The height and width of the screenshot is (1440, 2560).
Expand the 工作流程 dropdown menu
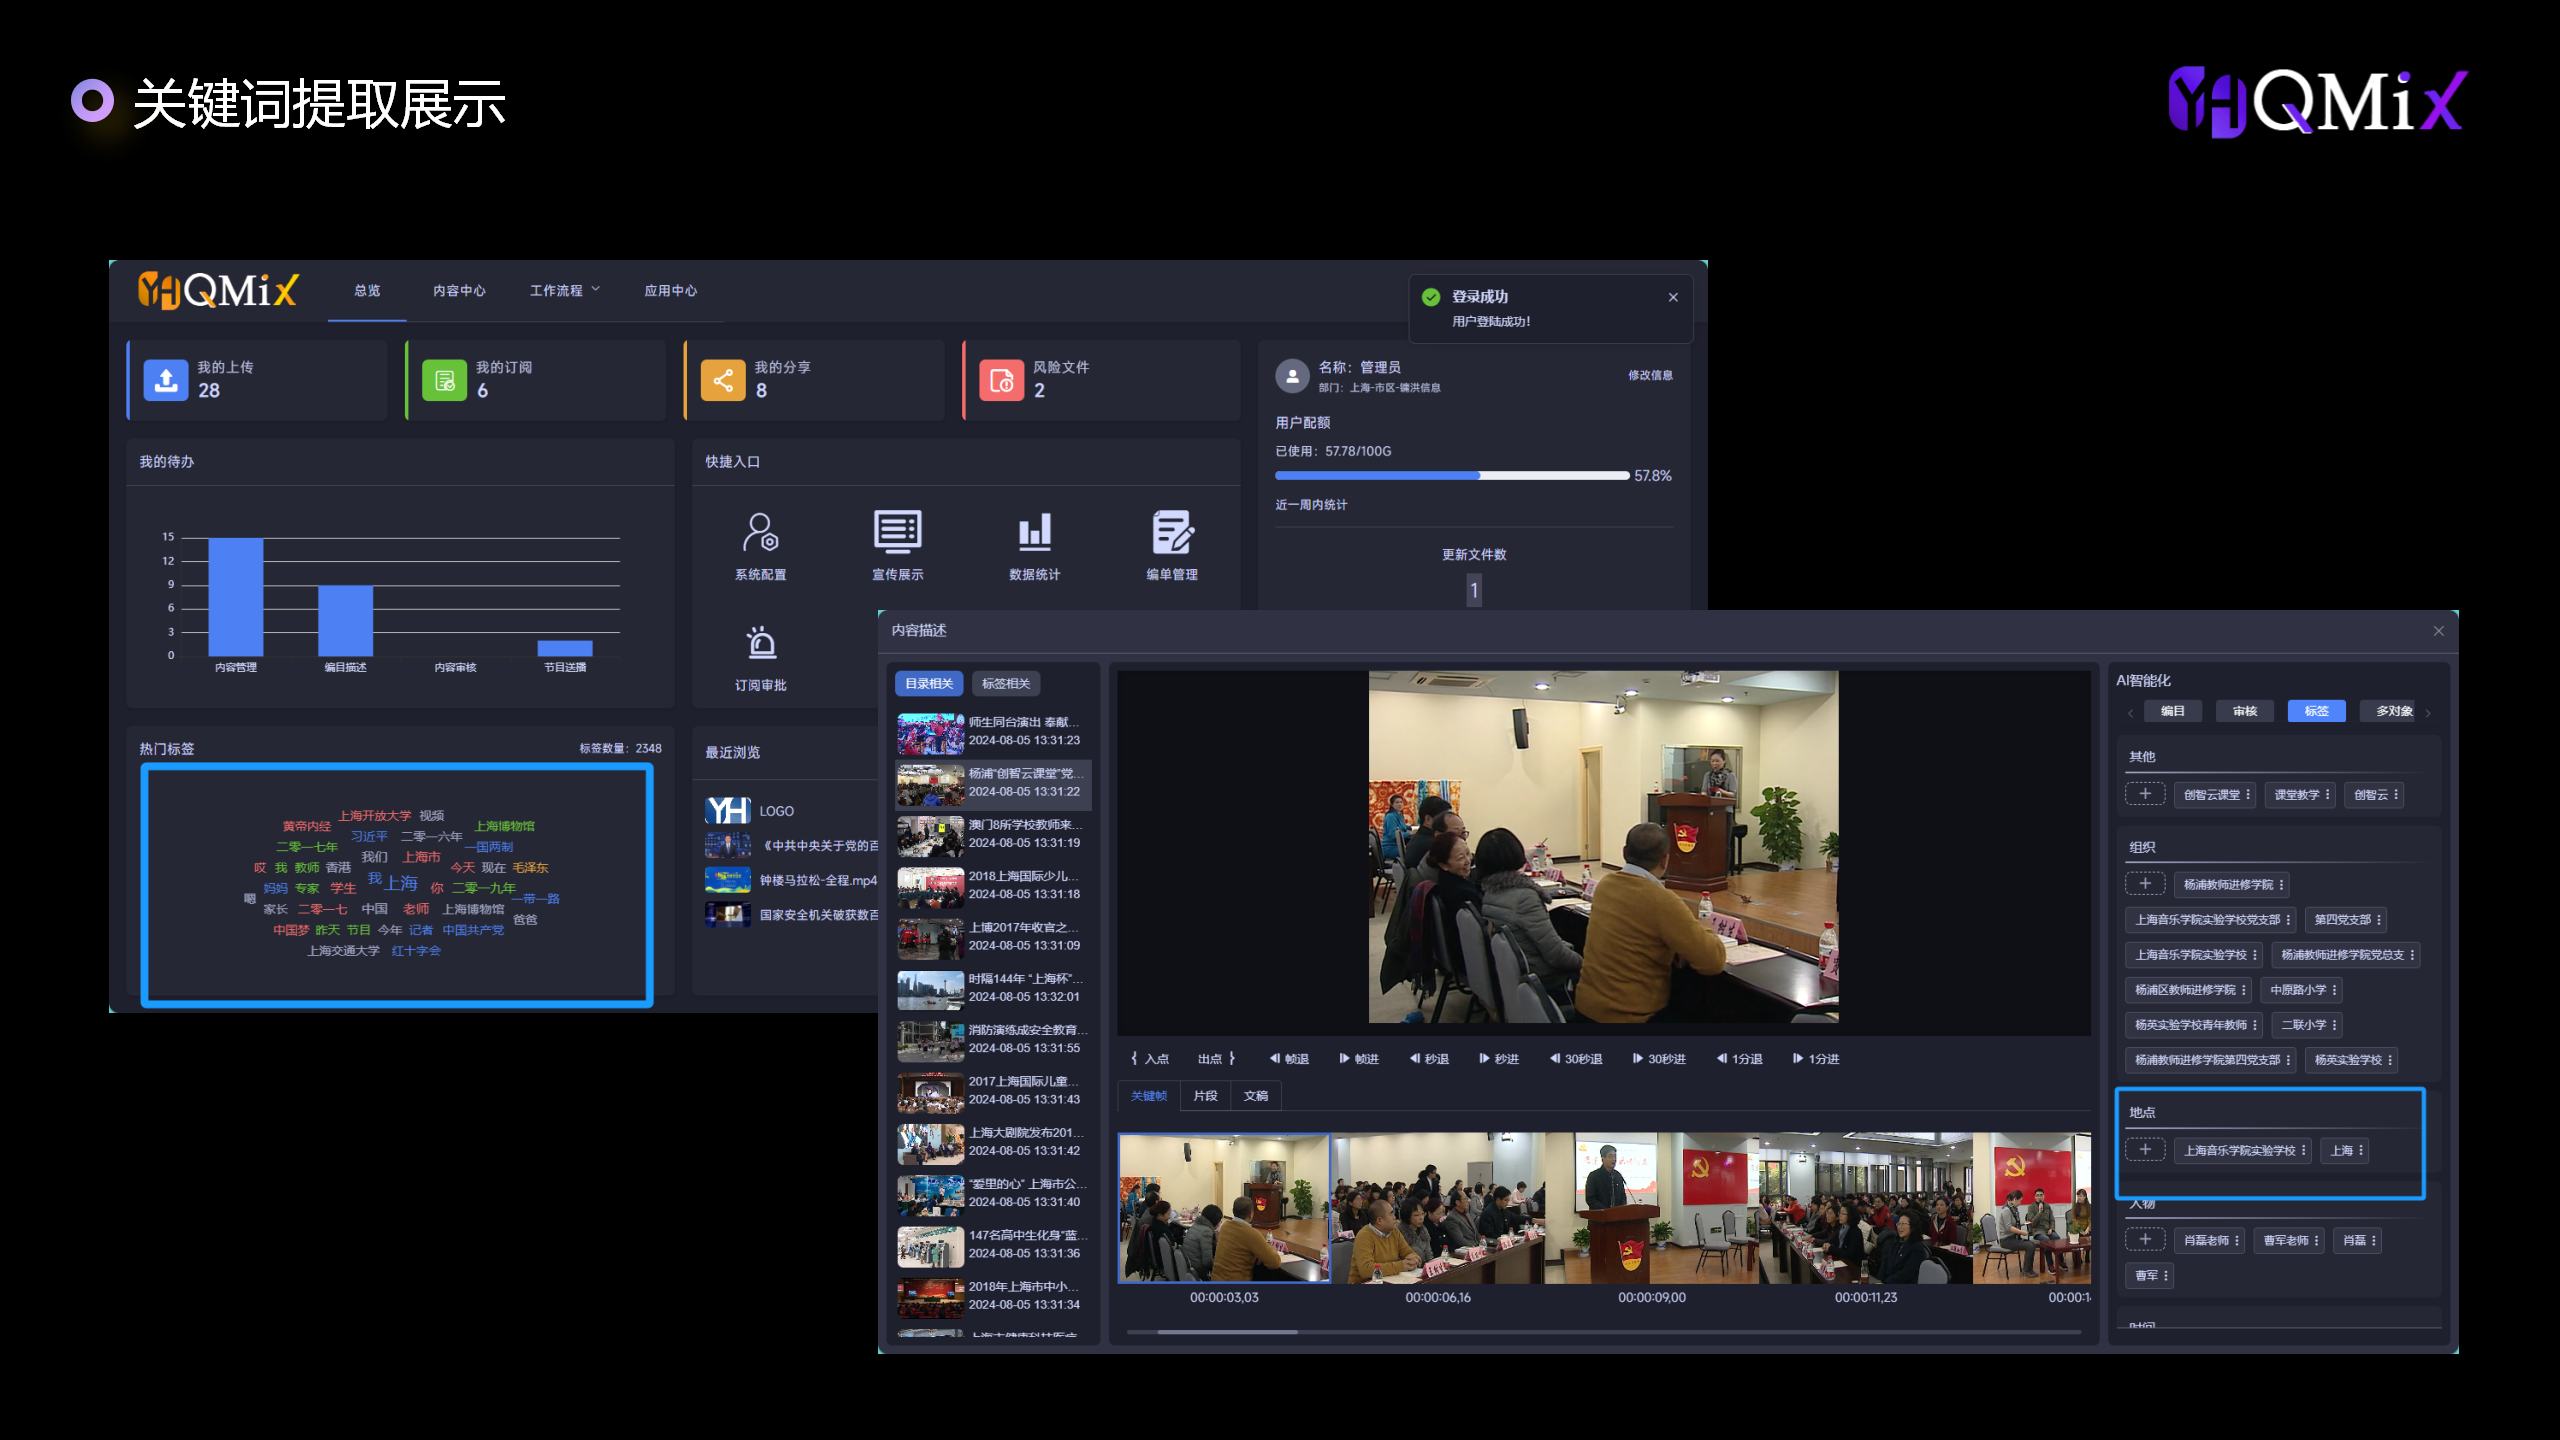(565, 290)
